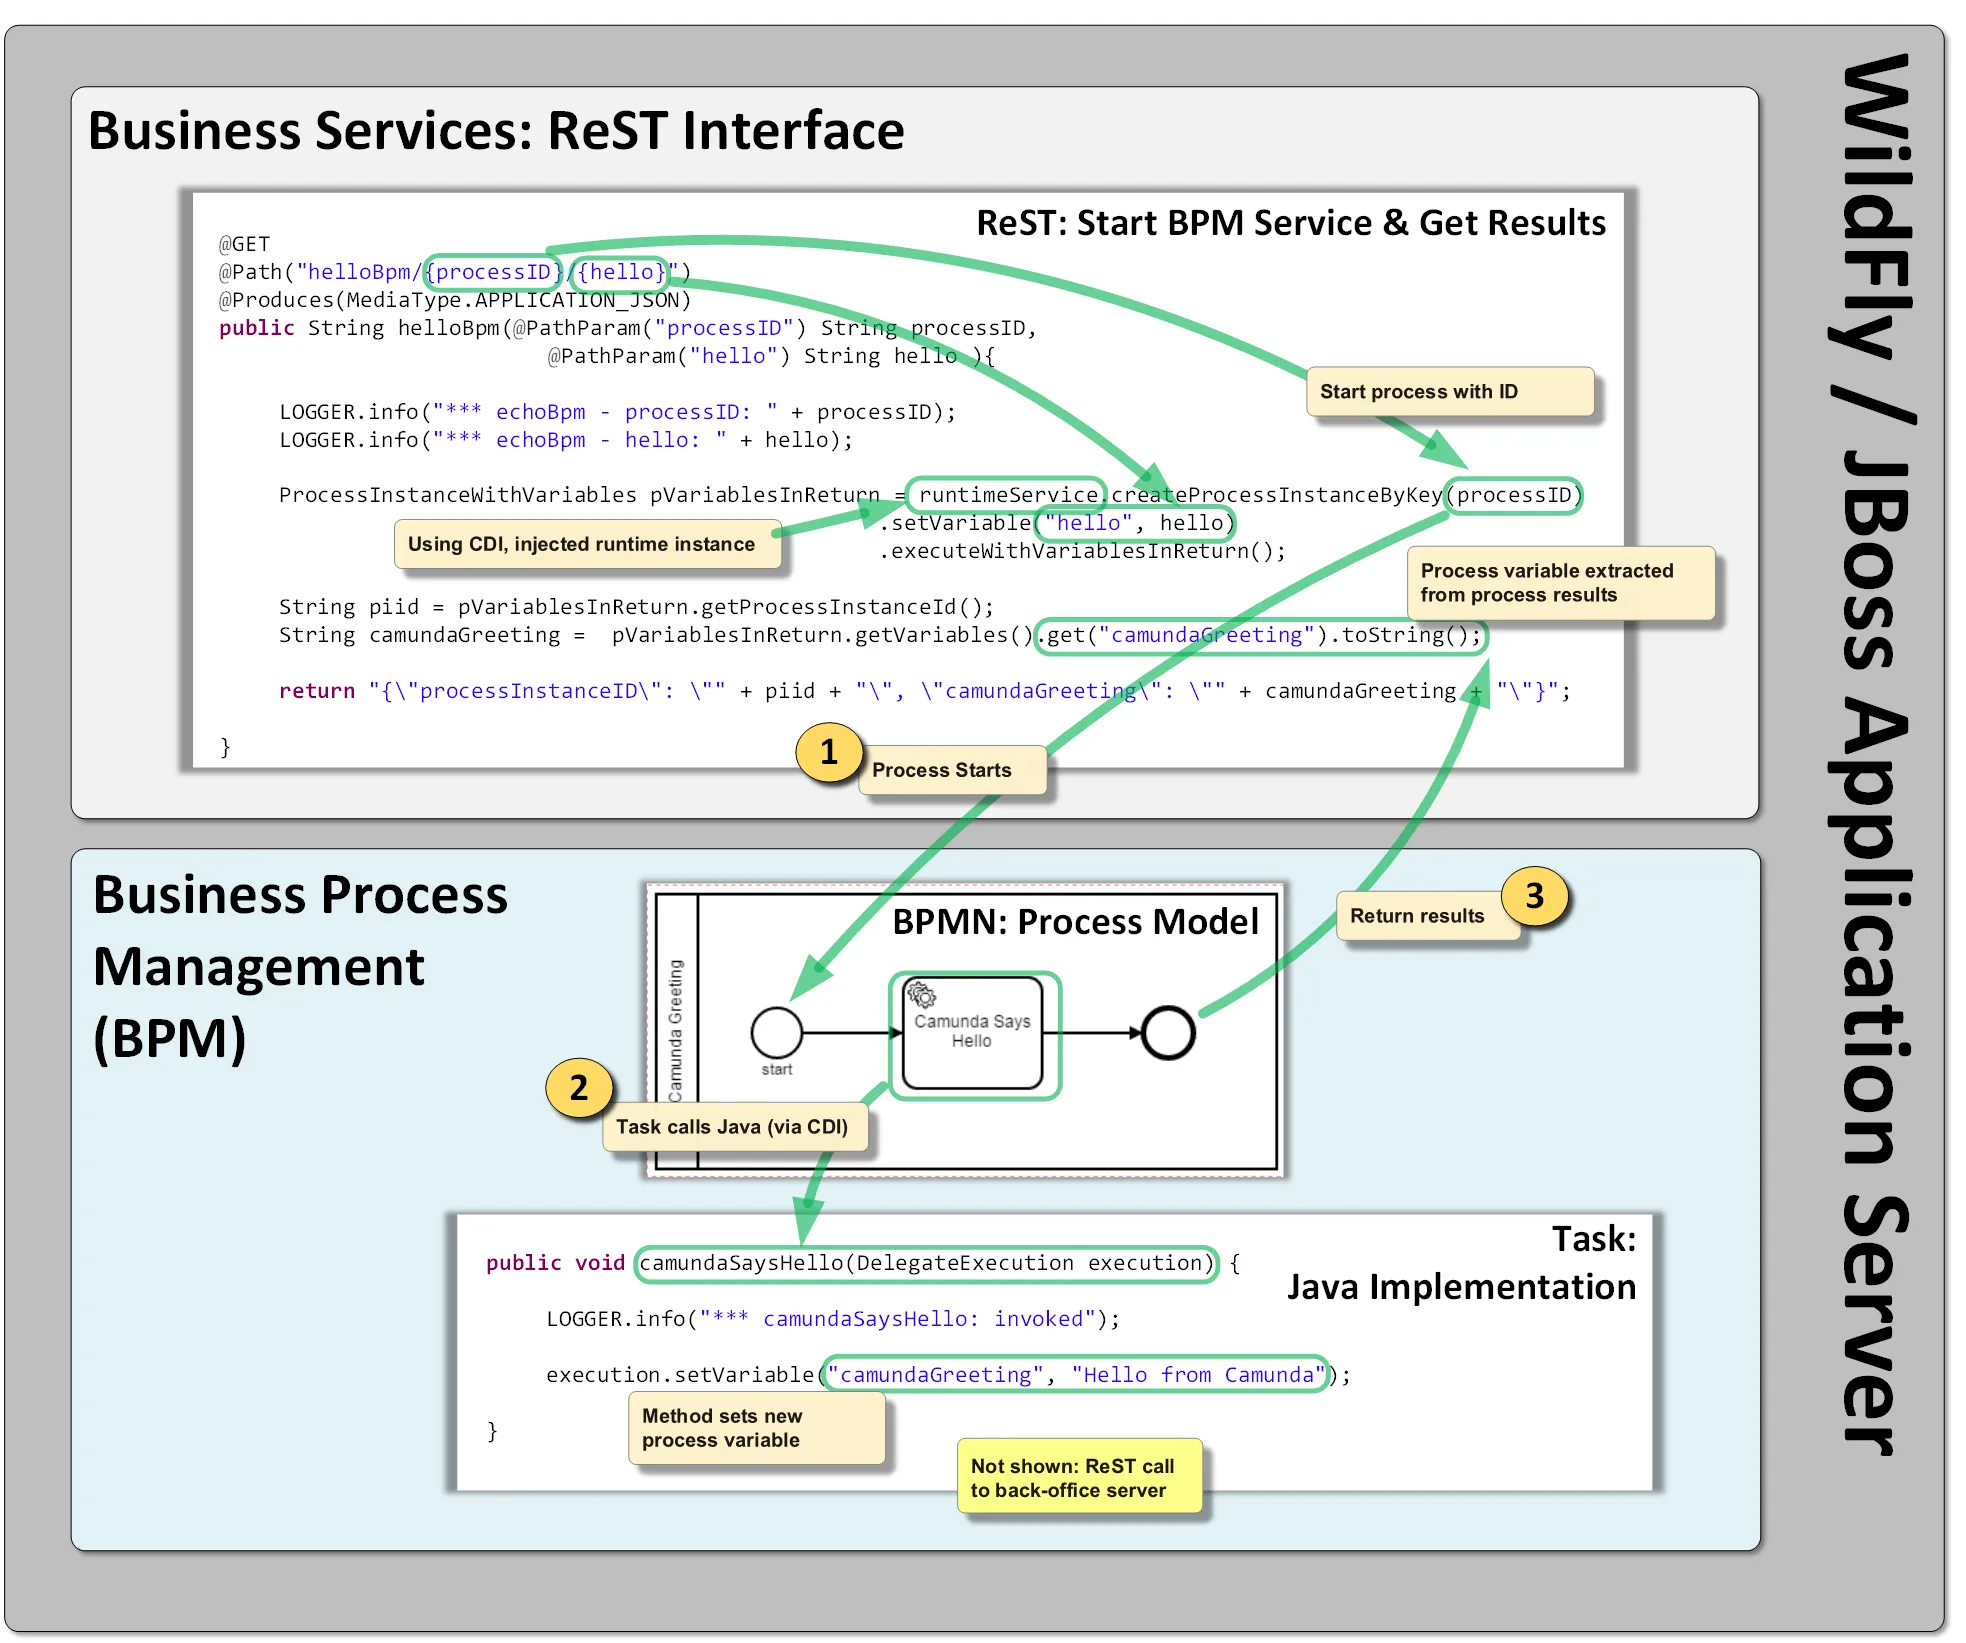Click 'public void' keywords in Java task code
Viewport: 1966px width, 1643px height.
[555, 1263]
